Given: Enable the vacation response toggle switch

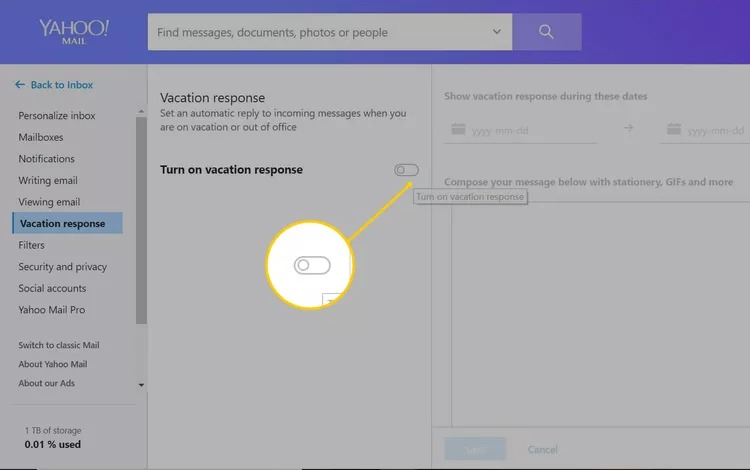Looking at the screenshot, I should [406, 170].
